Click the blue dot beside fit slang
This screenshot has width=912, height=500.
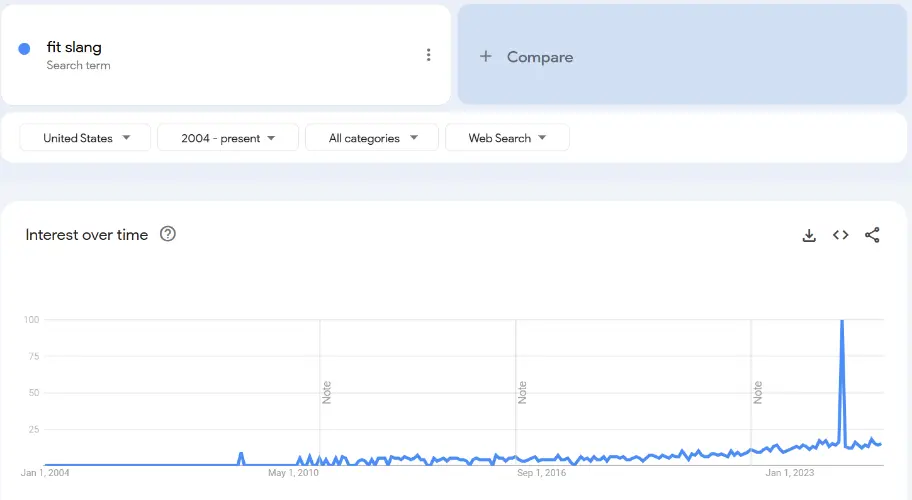point(24,49)
